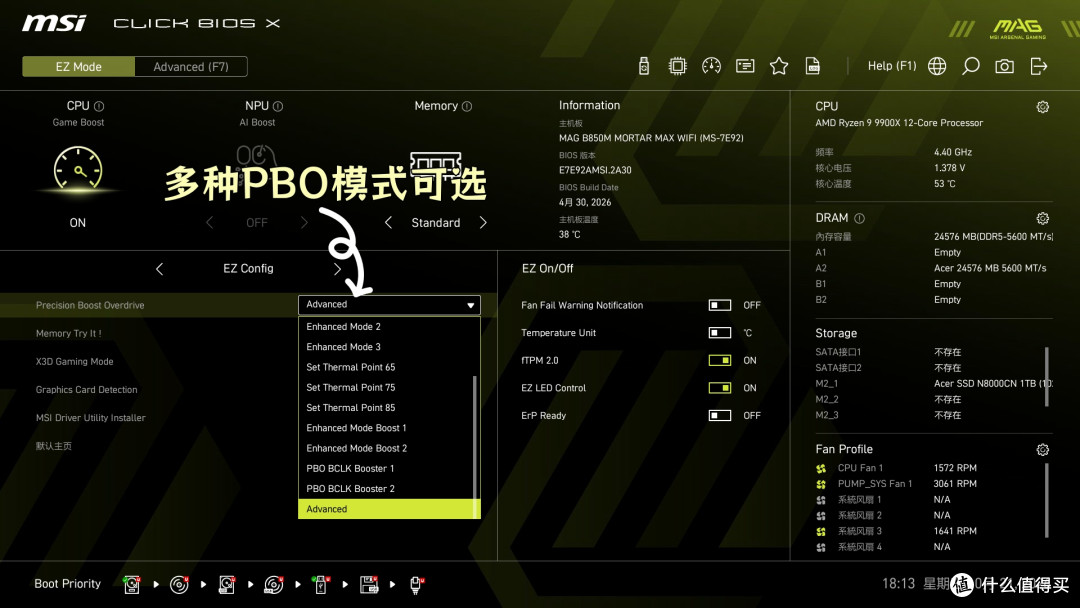The image size is (1080, 608).
Task: Click the CPU chip icon in top toolbar
Action: (678, 66)
